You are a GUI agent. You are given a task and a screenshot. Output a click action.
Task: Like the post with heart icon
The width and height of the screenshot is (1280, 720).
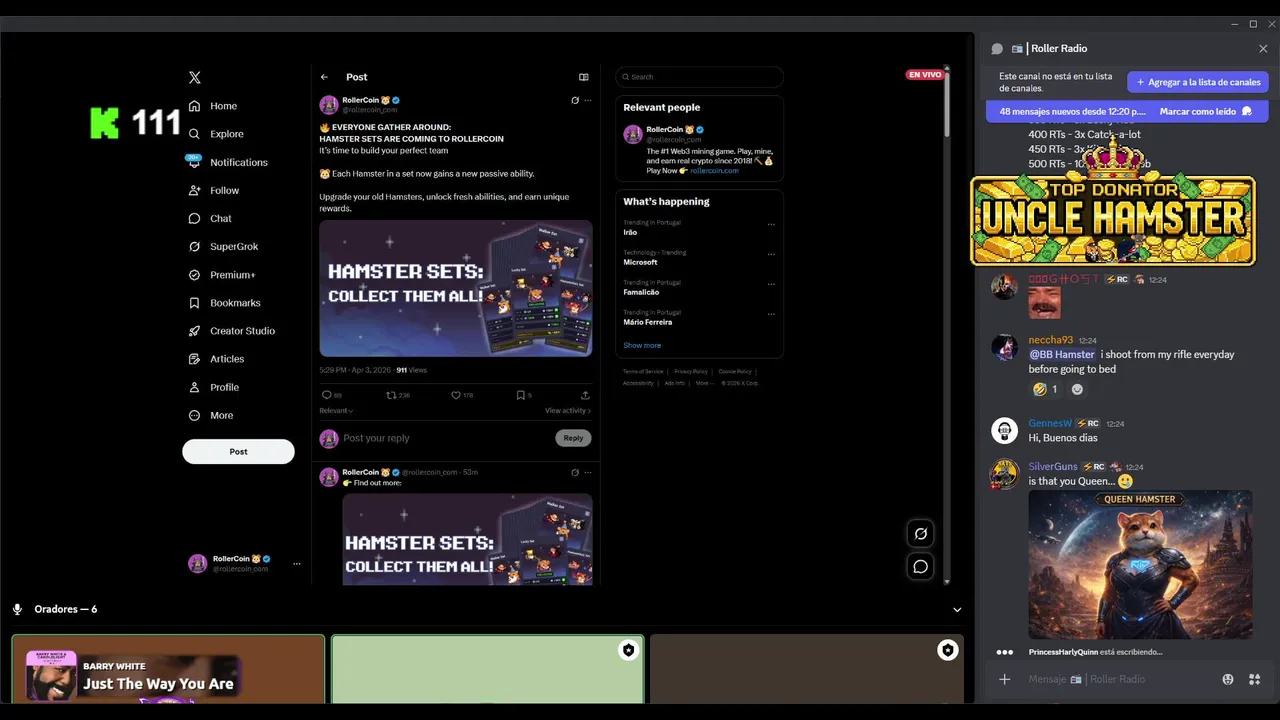456,395
